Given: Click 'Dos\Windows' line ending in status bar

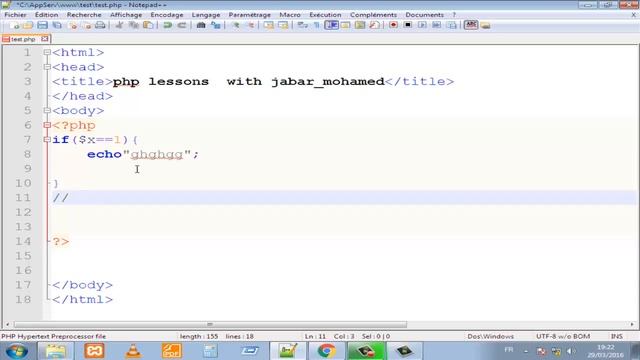Looking at the screenshot, I should tap(491, 336).
